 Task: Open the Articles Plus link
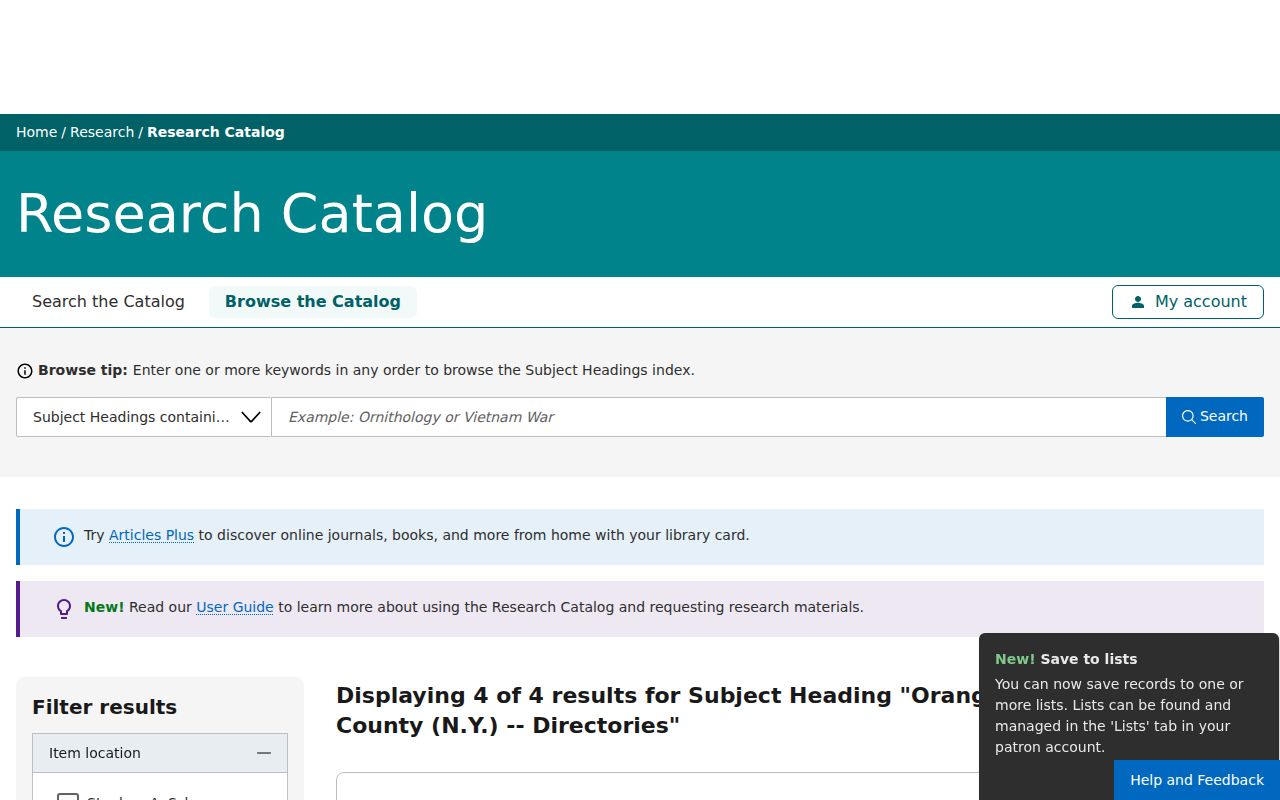[151, 535]
